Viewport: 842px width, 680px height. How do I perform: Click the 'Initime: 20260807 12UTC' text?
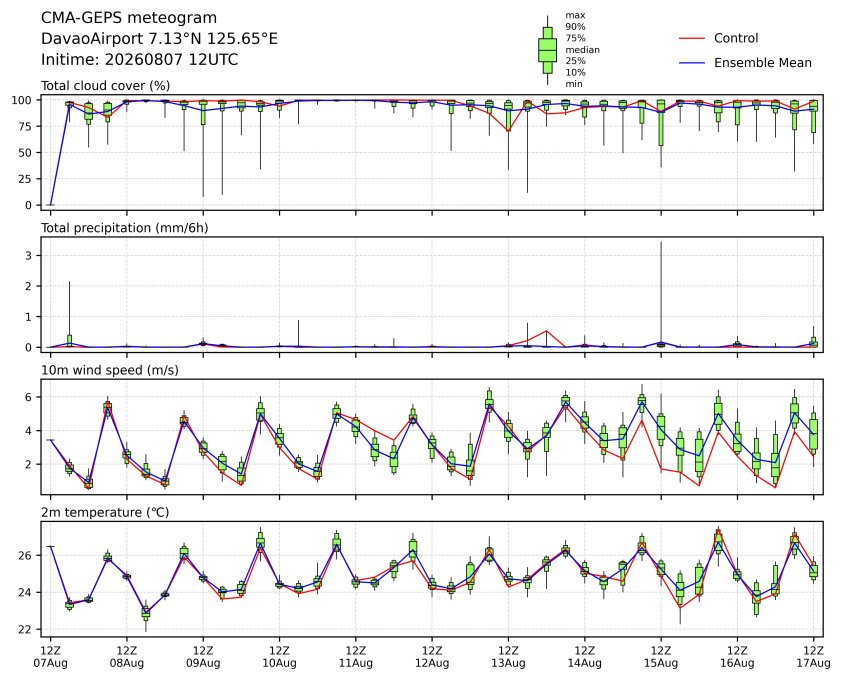(140, 59)
